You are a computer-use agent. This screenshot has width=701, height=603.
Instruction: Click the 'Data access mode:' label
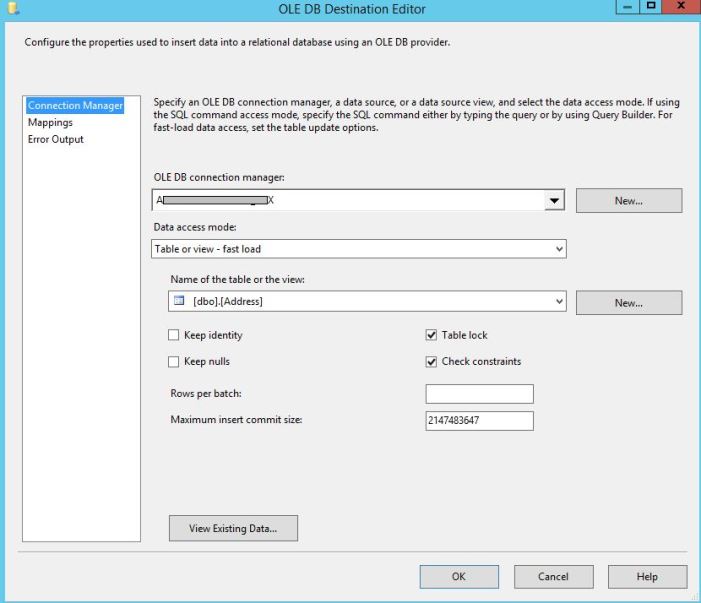coord(195,227)
